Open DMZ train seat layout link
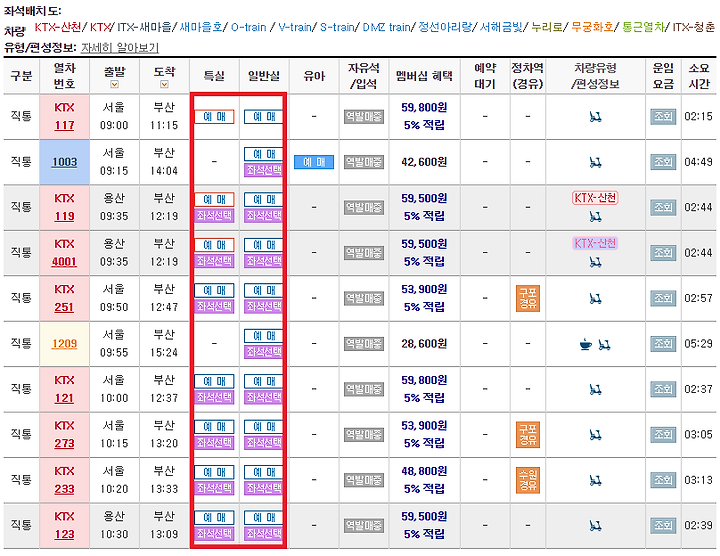 coord(386,28)
